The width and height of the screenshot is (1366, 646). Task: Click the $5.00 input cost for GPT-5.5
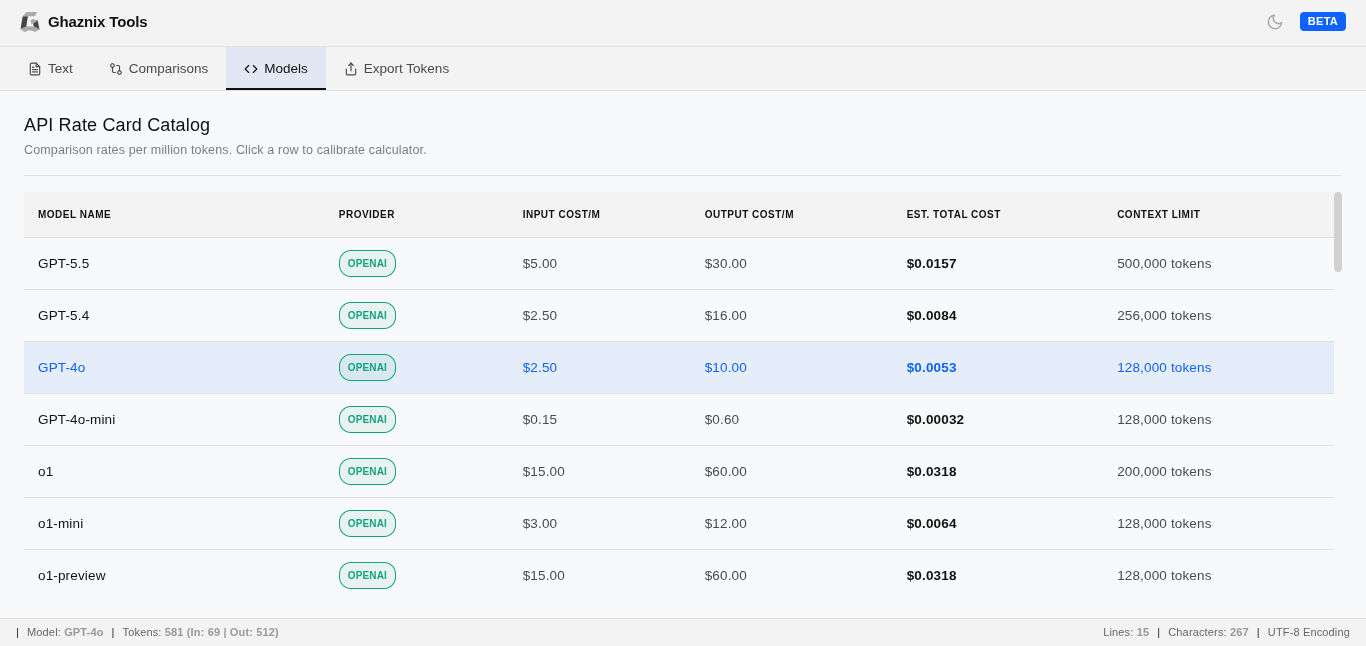540,264
